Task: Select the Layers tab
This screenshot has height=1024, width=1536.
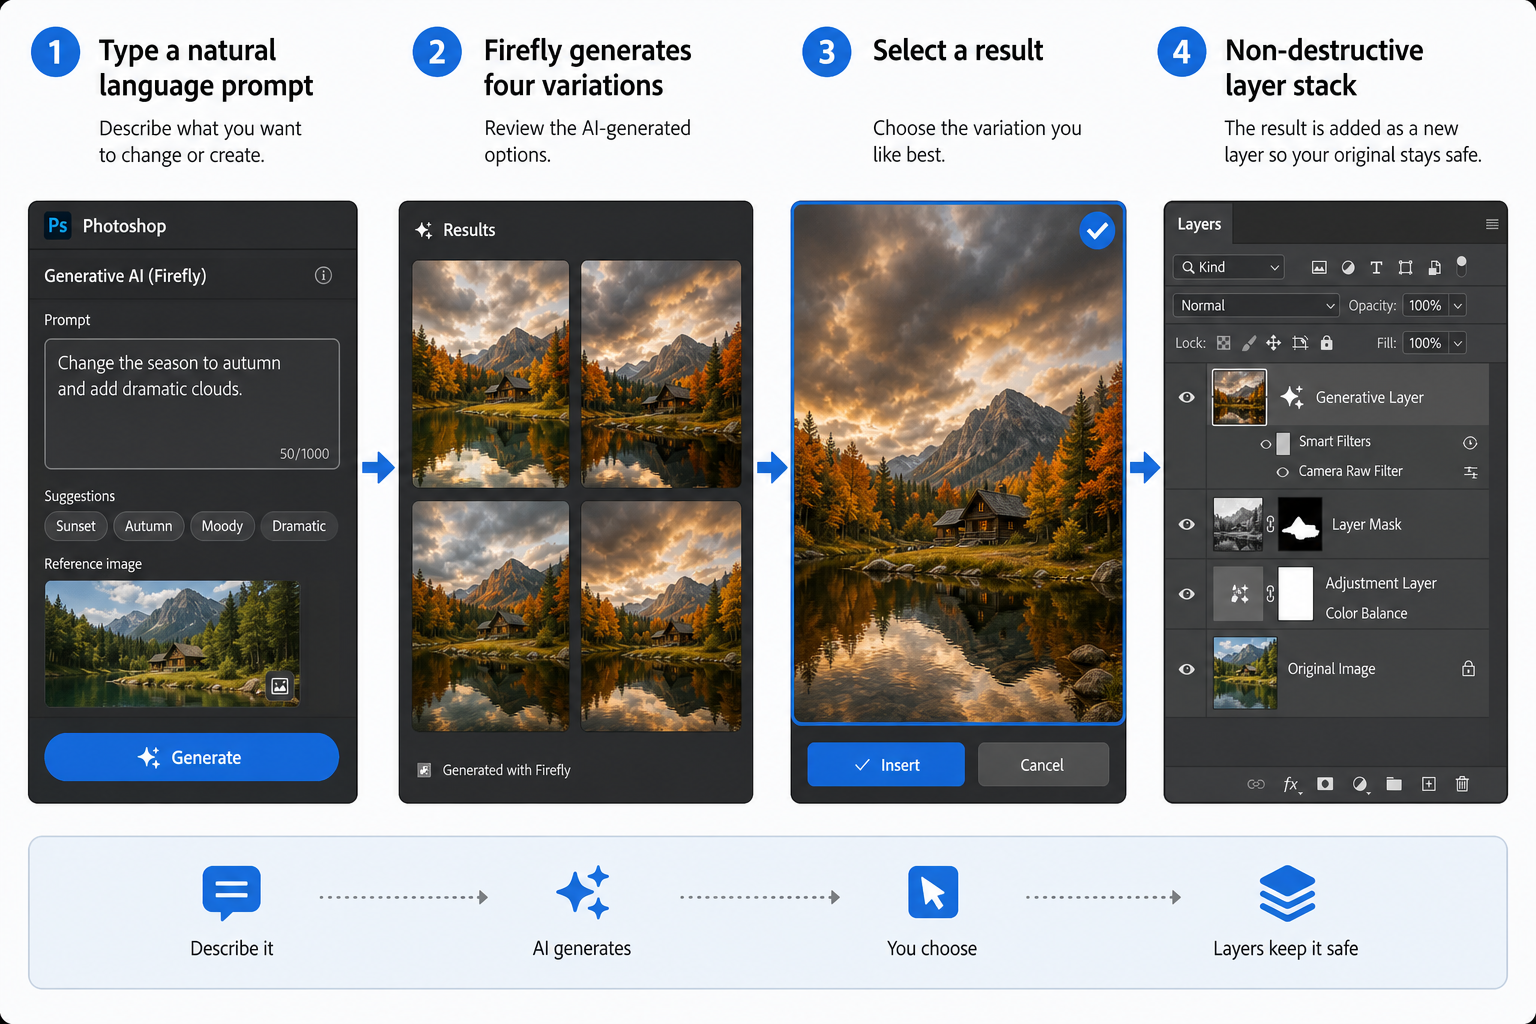Action: point(1199,224)
